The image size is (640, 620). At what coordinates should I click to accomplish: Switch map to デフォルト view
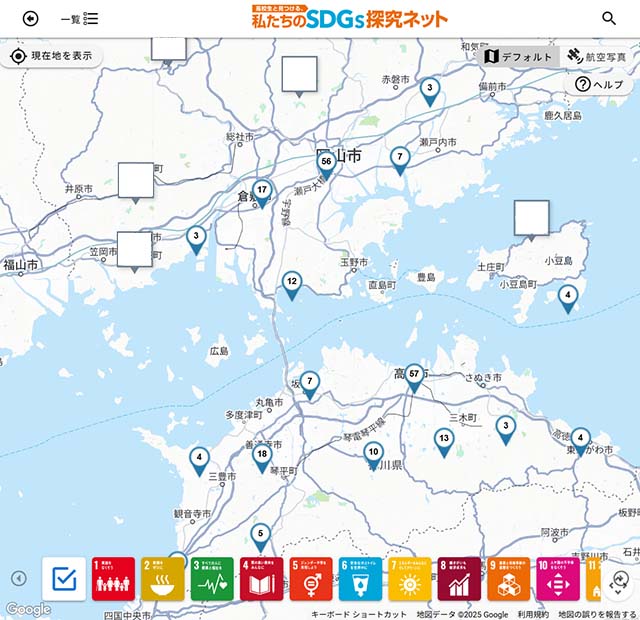click(x=518, y=57)
